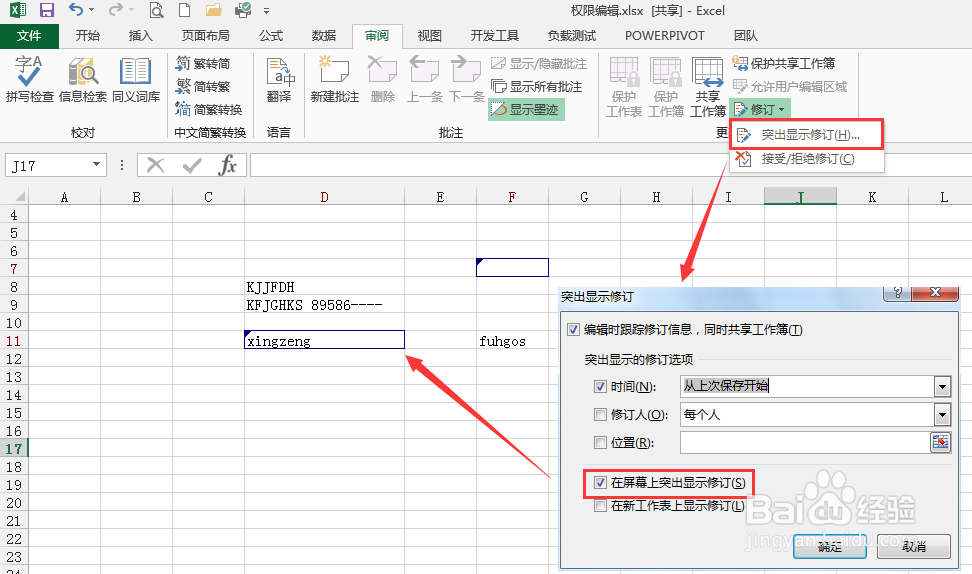Go to 下一条 next comment

466,79
